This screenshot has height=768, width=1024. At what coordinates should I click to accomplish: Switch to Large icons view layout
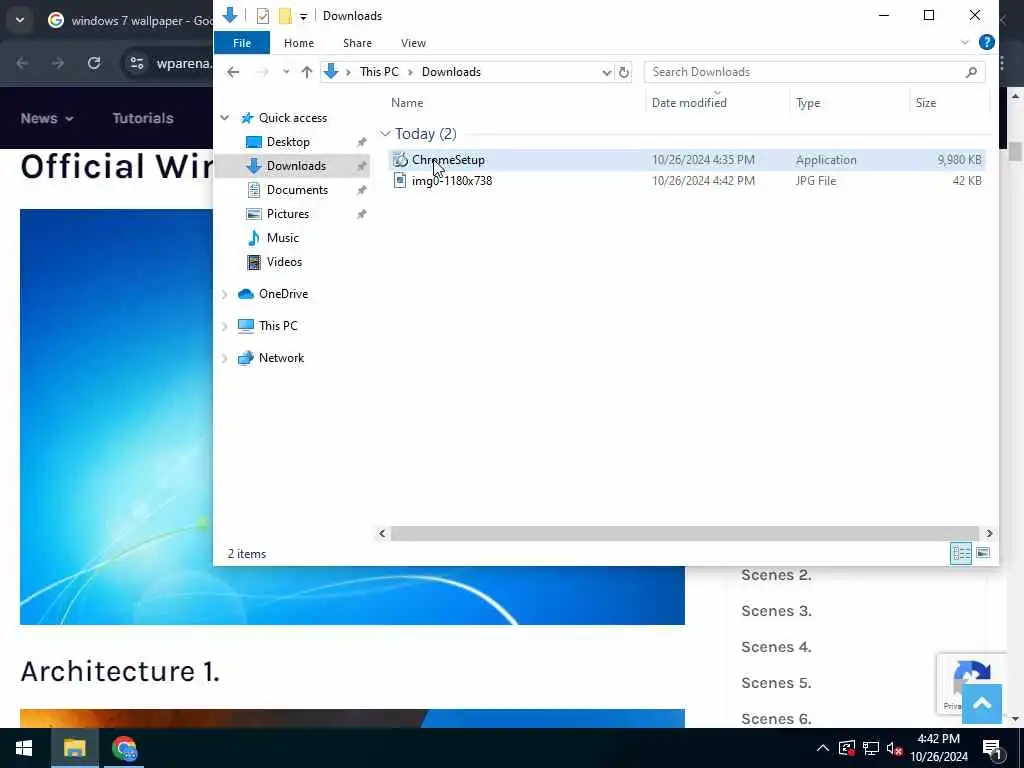coord(983,553)
